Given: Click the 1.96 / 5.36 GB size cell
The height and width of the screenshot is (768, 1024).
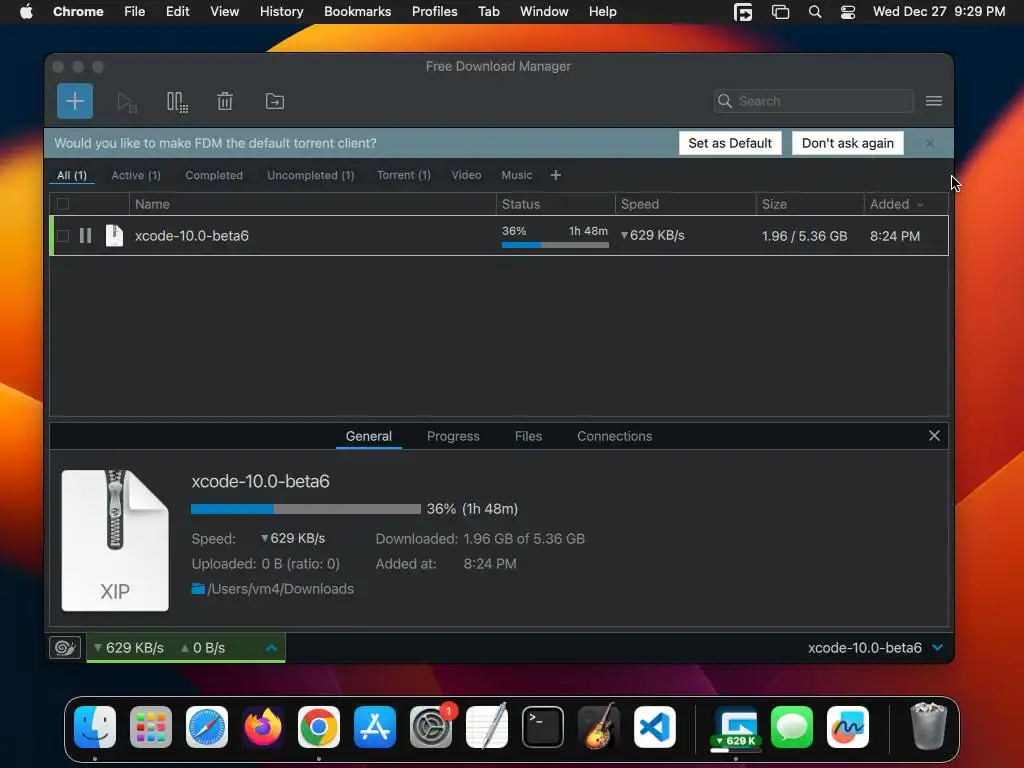Looking at the screenshot, I should point(804,236).
